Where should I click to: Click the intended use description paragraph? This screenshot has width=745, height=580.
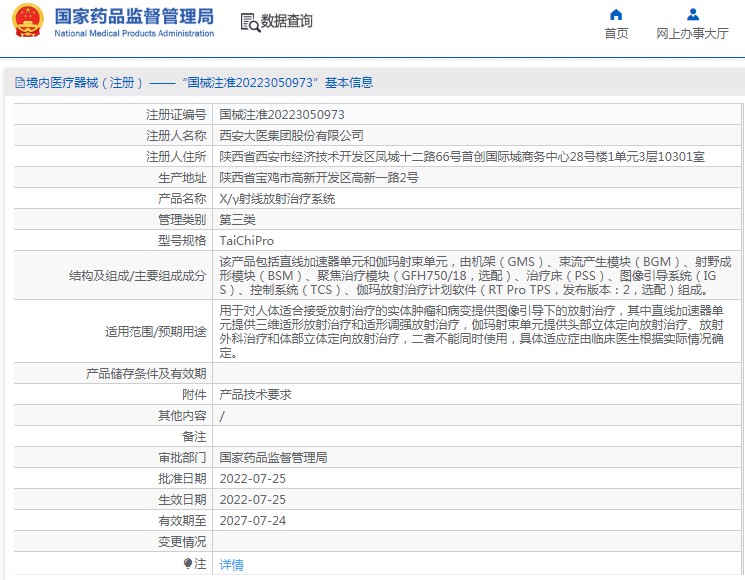(x=472, y=332)
